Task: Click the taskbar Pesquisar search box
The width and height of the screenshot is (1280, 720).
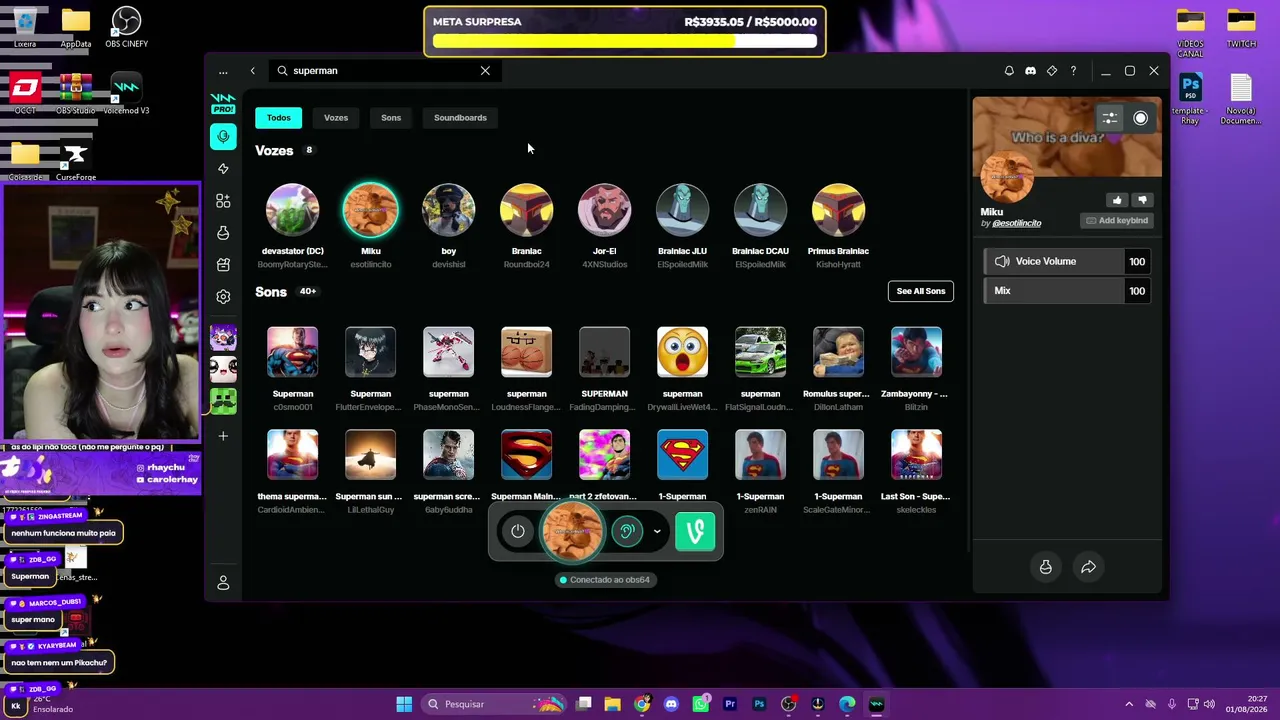Action: (494, 704)
